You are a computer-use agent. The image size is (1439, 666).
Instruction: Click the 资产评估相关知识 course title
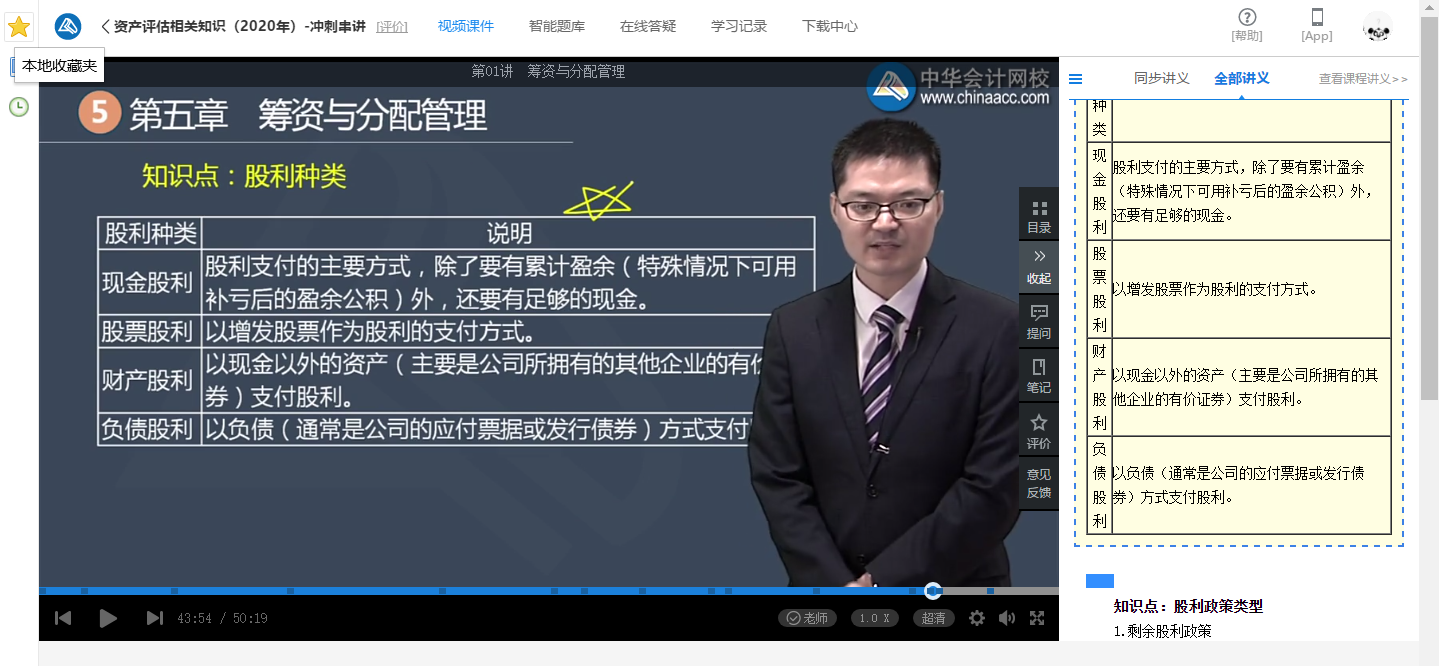tap(240, 26)
